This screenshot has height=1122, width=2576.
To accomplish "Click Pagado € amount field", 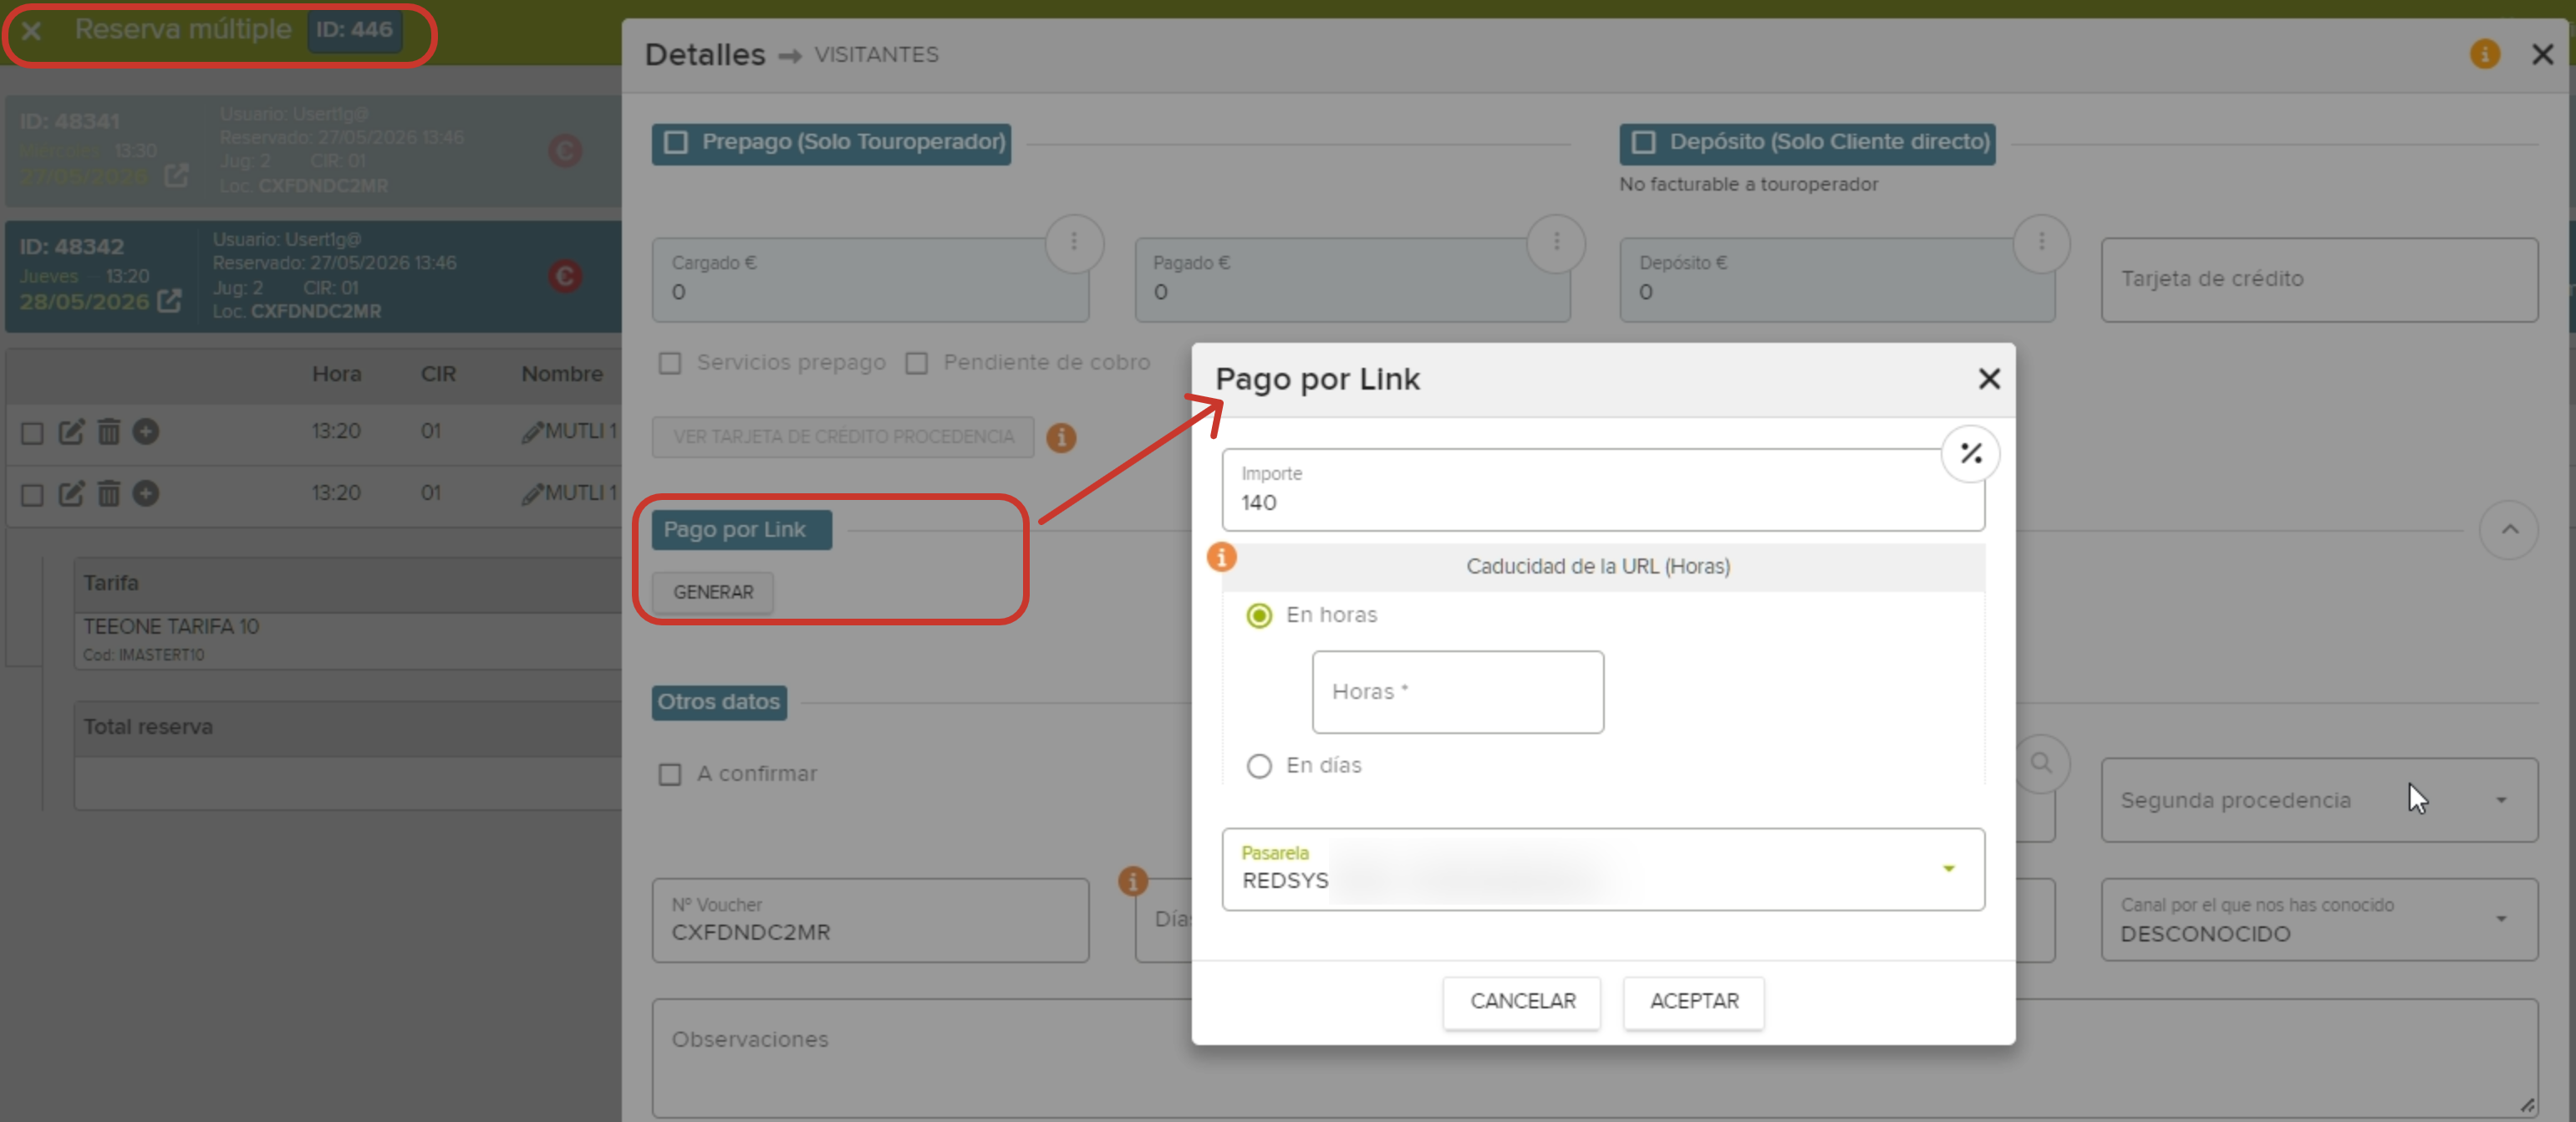I will pos(1352,280).
